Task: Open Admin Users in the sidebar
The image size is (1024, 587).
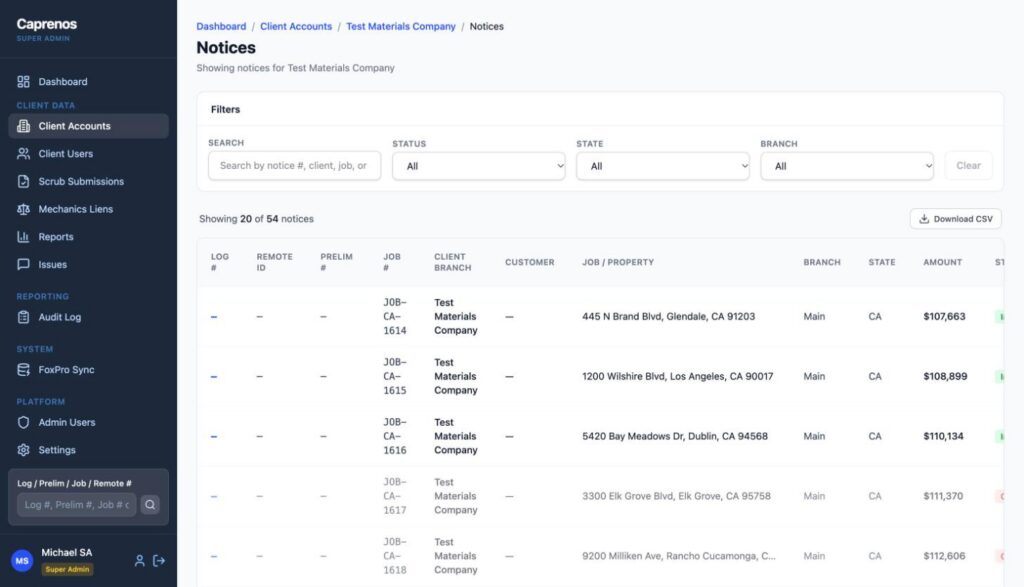Action: click(89, 422)
